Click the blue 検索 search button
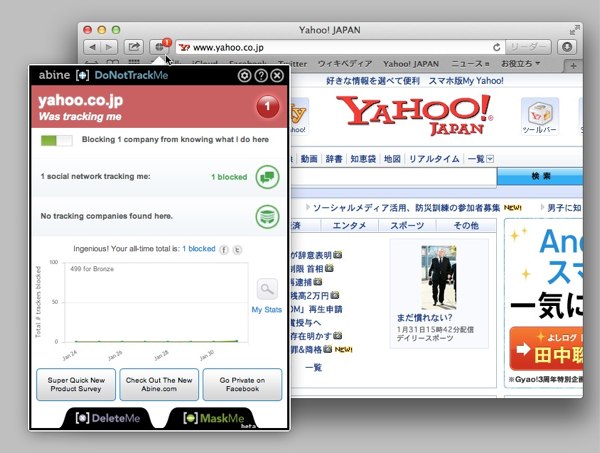600x453 pixels. tap(540, 176)
